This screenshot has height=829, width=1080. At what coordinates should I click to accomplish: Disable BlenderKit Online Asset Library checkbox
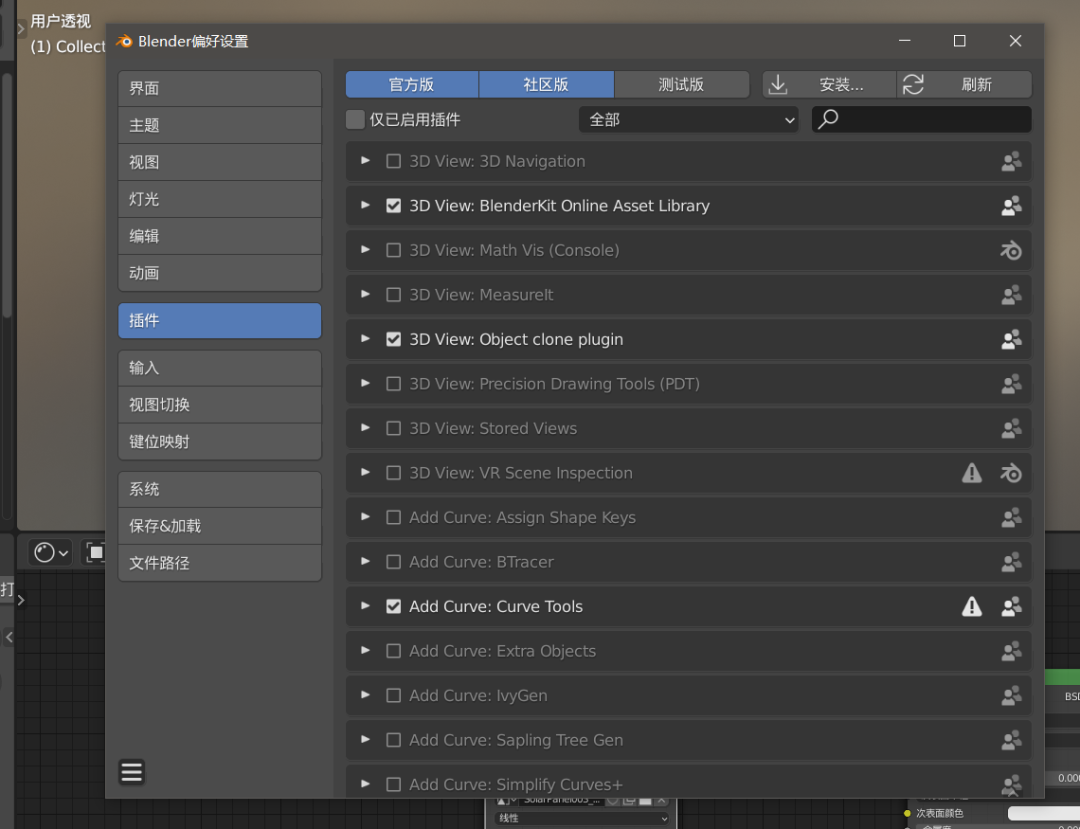tap(393, 206)
